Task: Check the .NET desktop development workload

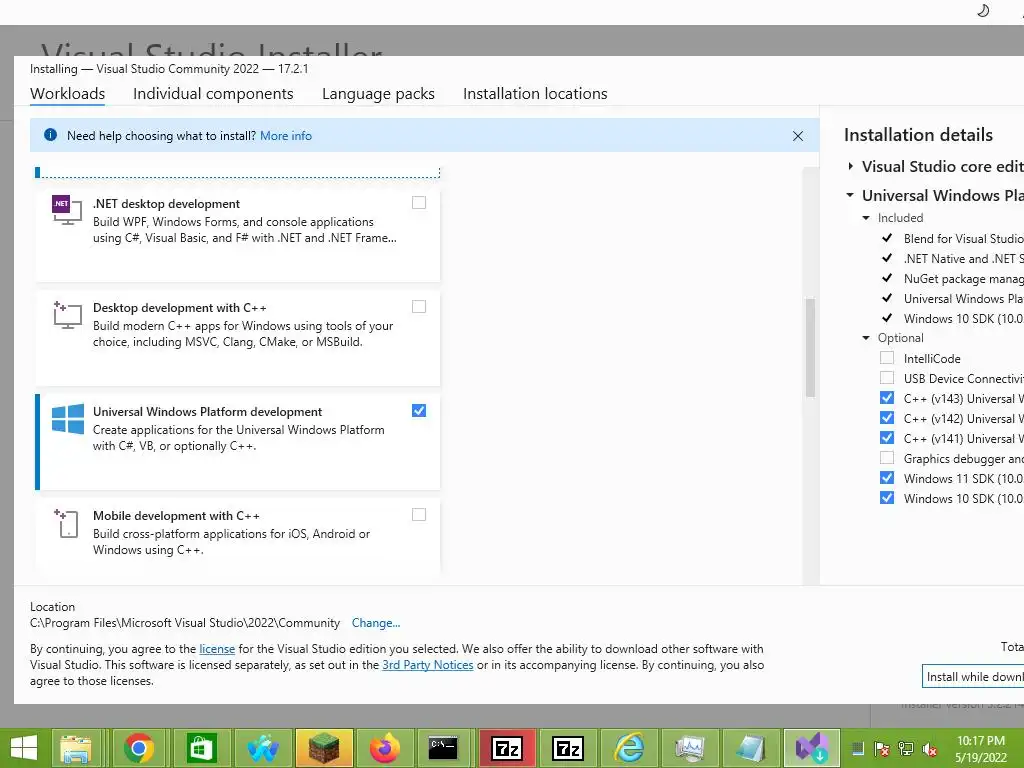Action: [x=419, y=203]
